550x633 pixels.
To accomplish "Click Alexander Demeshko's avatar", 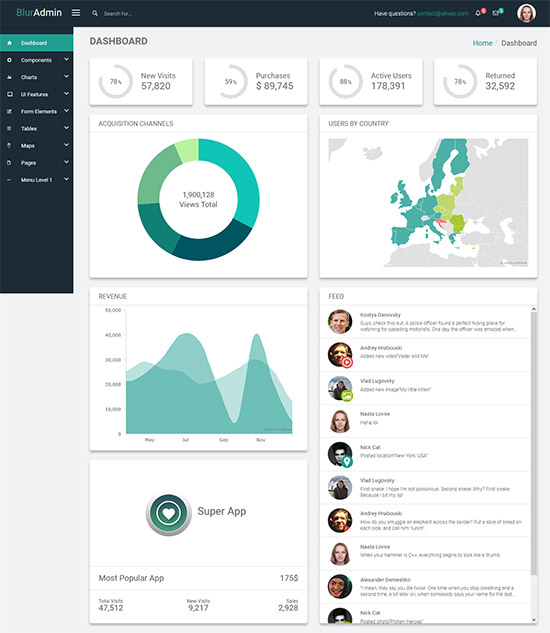I will pos(340,587).
